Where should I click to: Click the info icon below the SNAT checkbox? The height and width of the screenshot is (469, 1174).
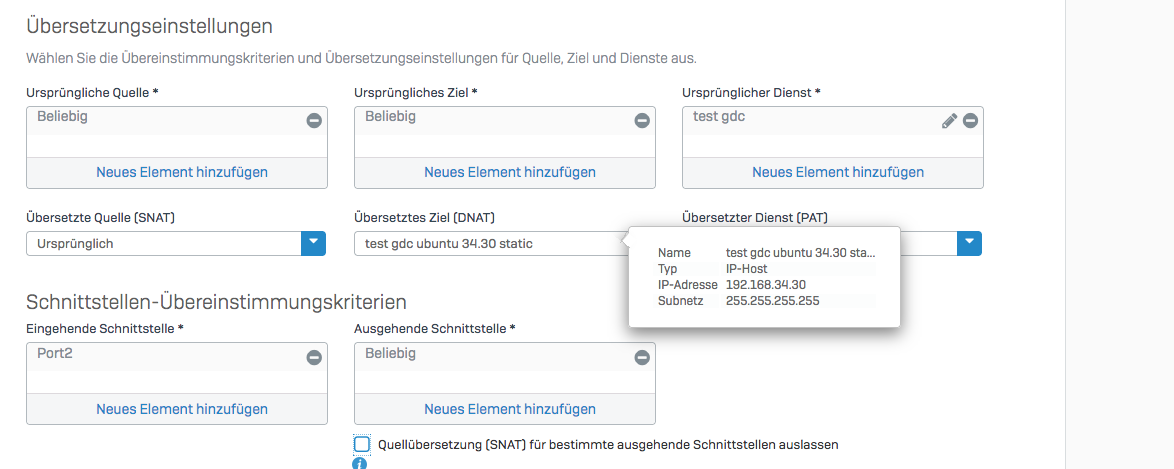point(360,464)
